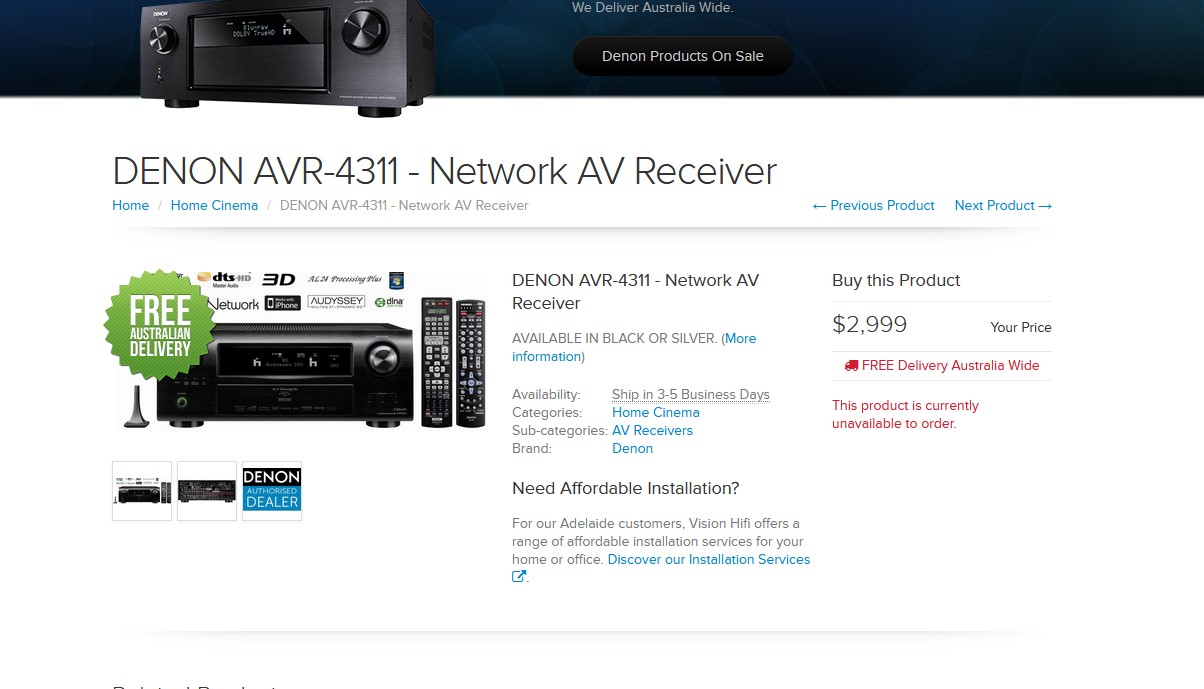Go to Home breadcrumb link
1204x689 pixels.
coord(130,205)
